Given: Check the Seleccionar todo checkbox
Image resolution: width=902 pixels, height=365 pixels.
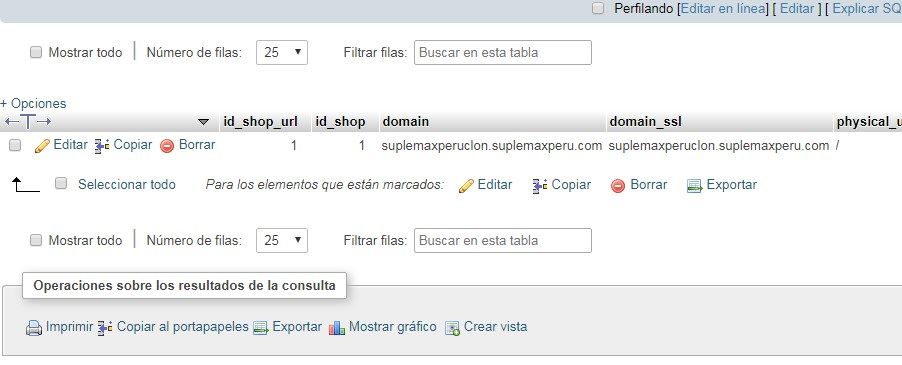Looking at the screenshot, I should coord(61,183).
